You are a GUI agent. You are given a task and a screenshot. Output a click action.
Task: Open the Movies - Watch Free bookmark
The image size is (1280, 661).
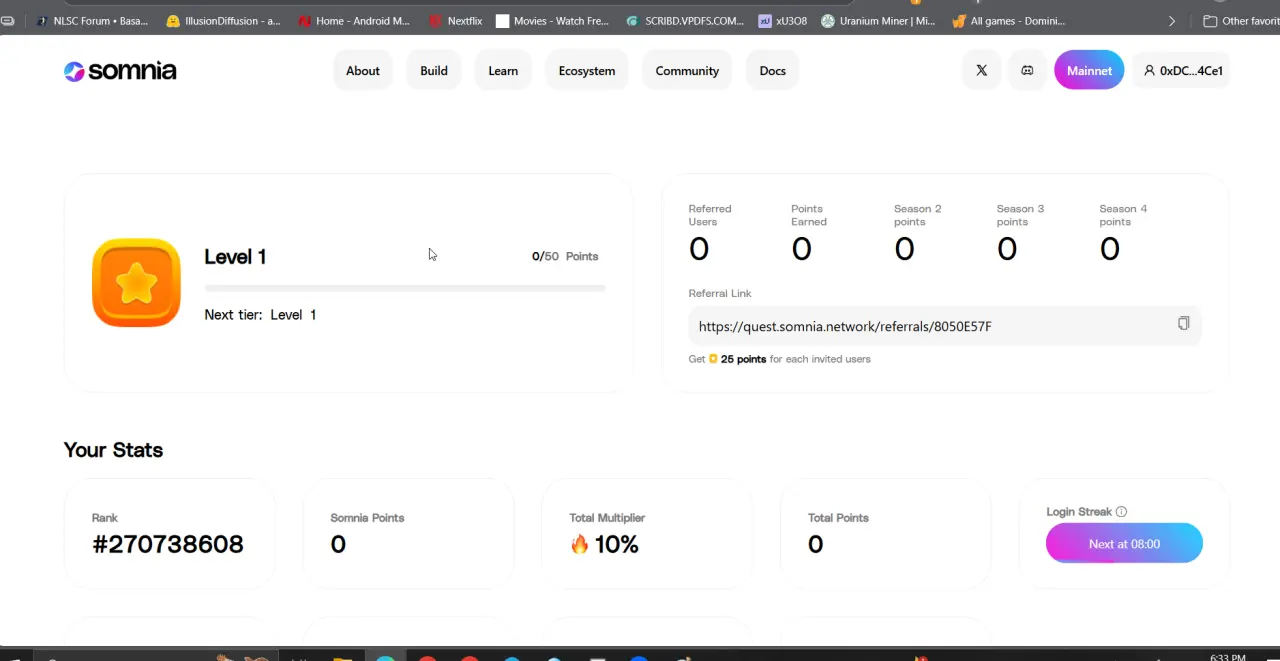(x=552, y=21)
